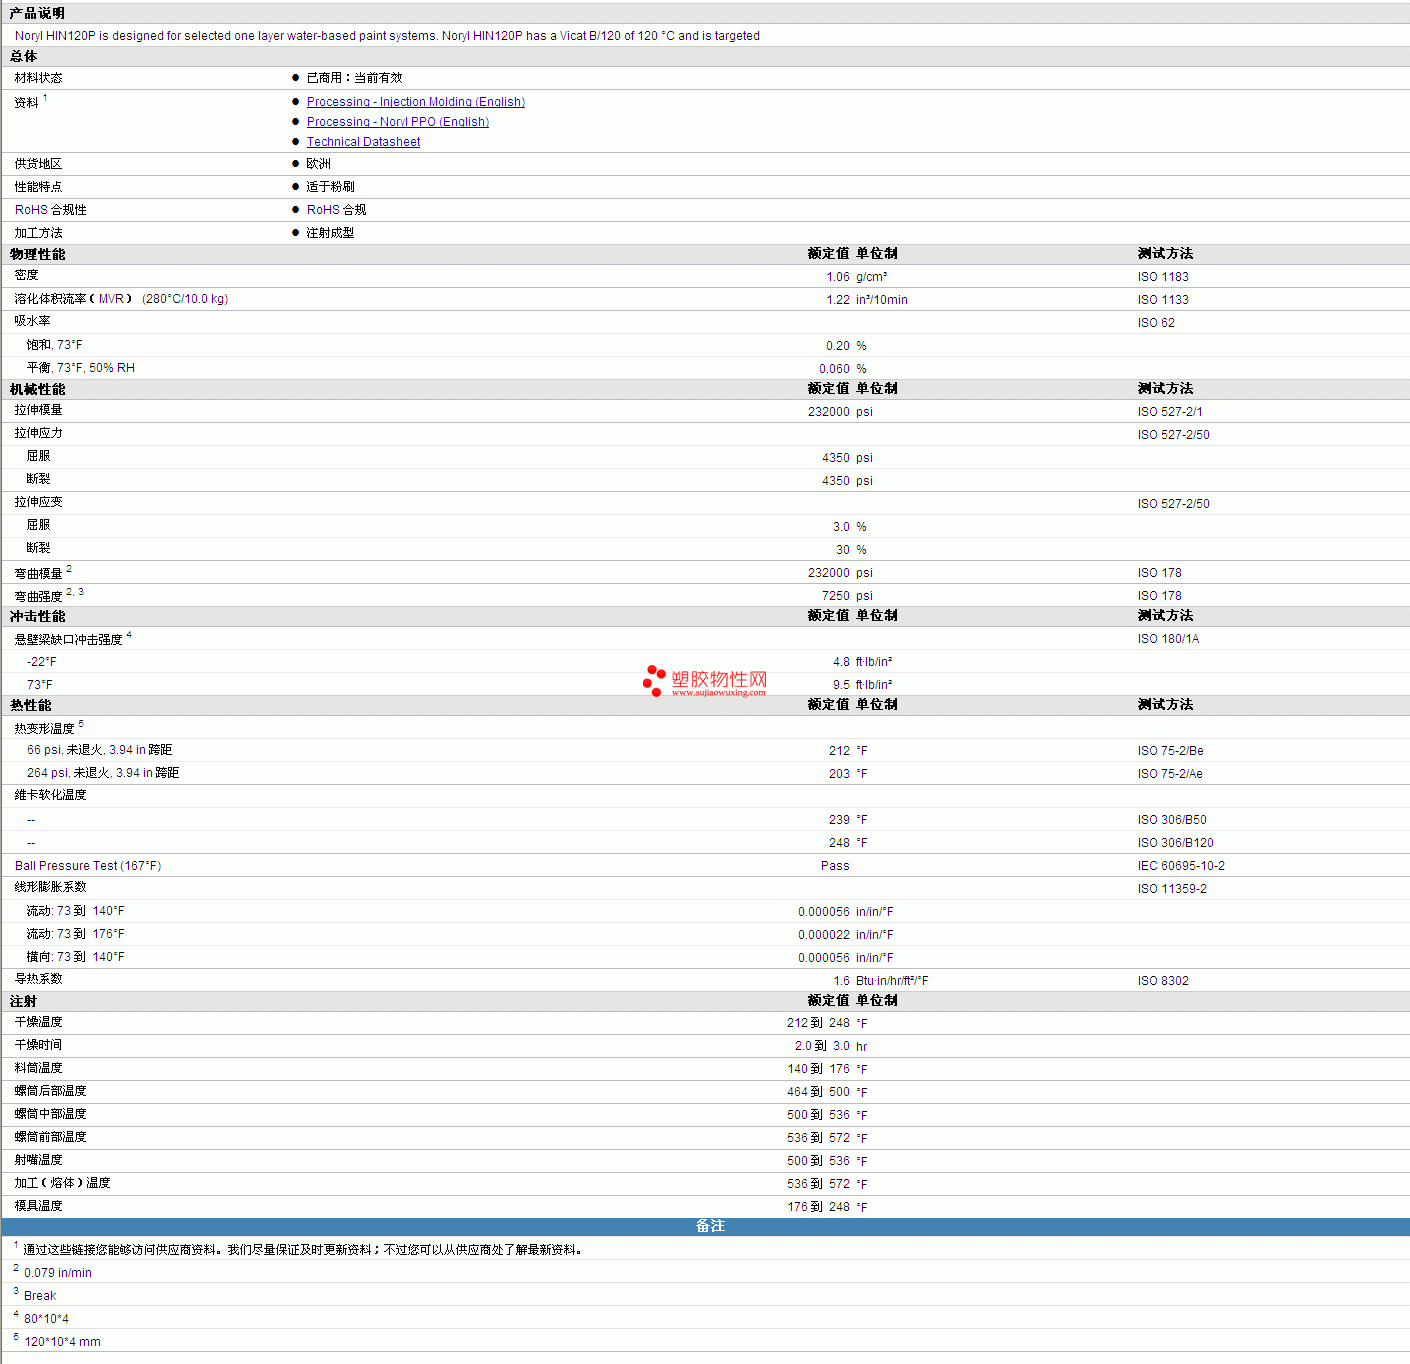Click the density value 1.06
This screenshot has width=1410, height=1364.
838,277
